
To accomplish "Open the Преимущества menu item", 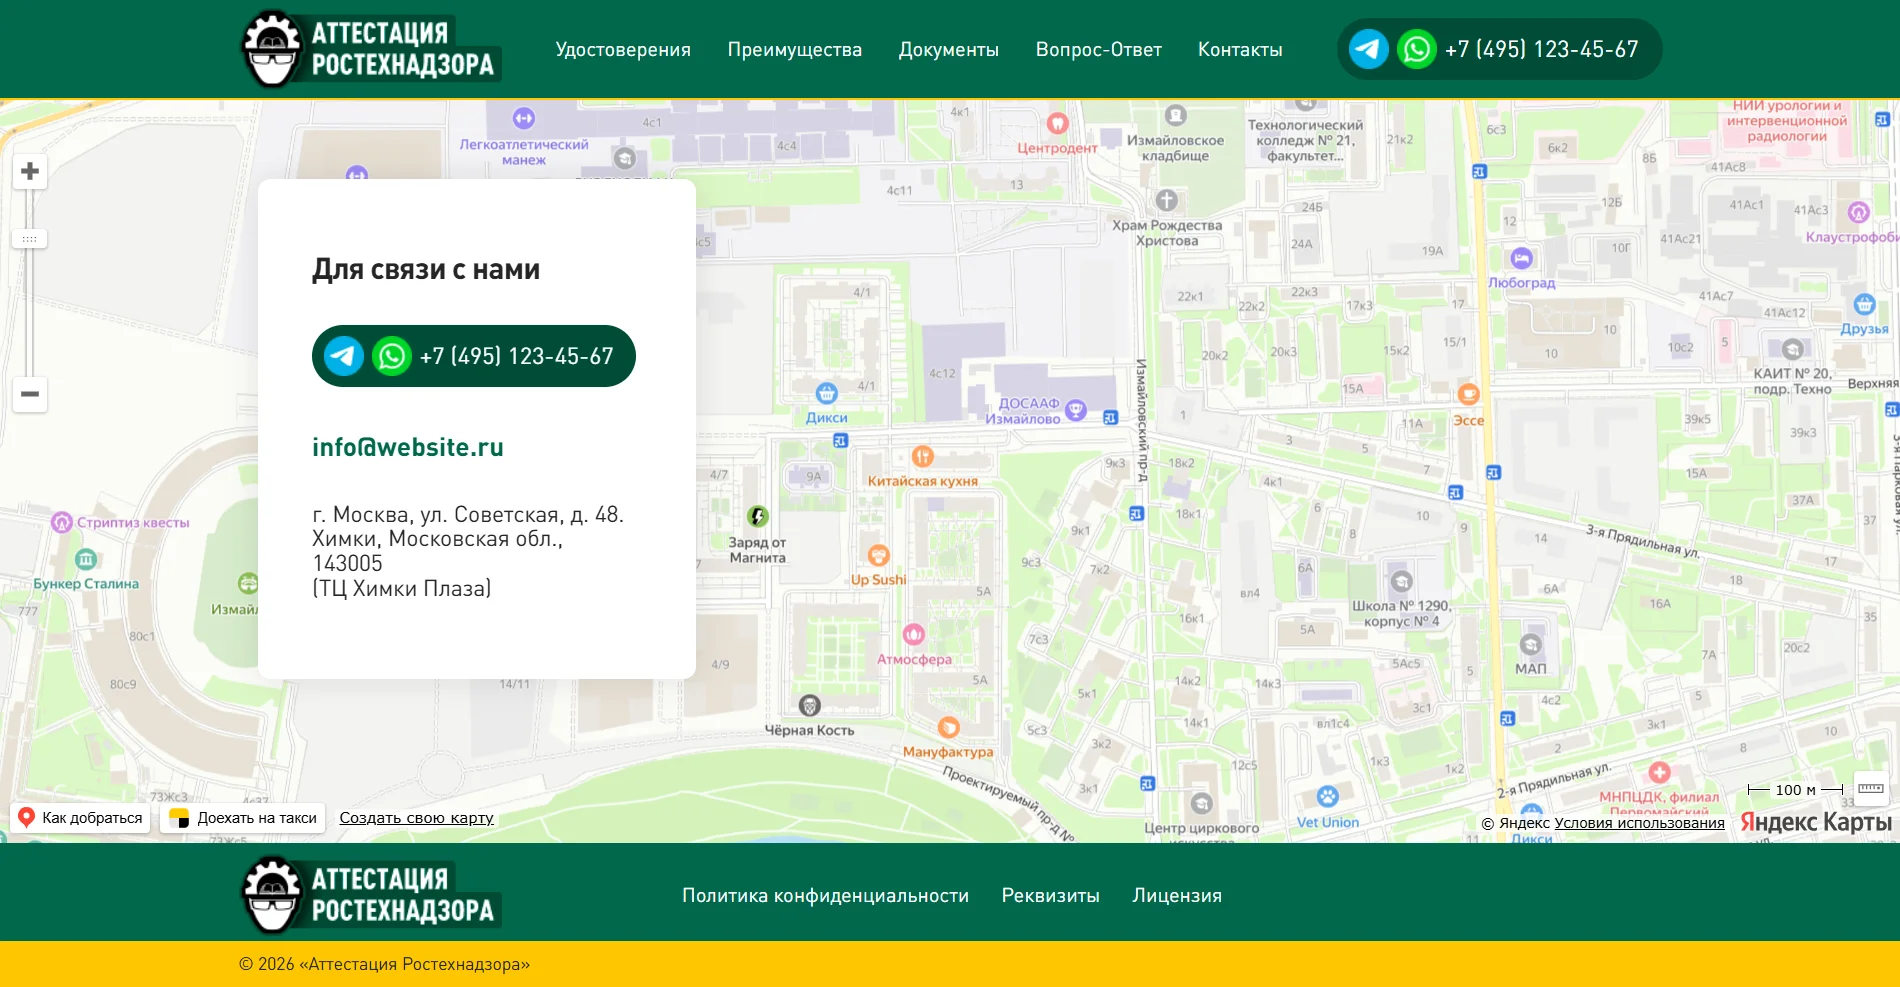I will coord(795,50).
